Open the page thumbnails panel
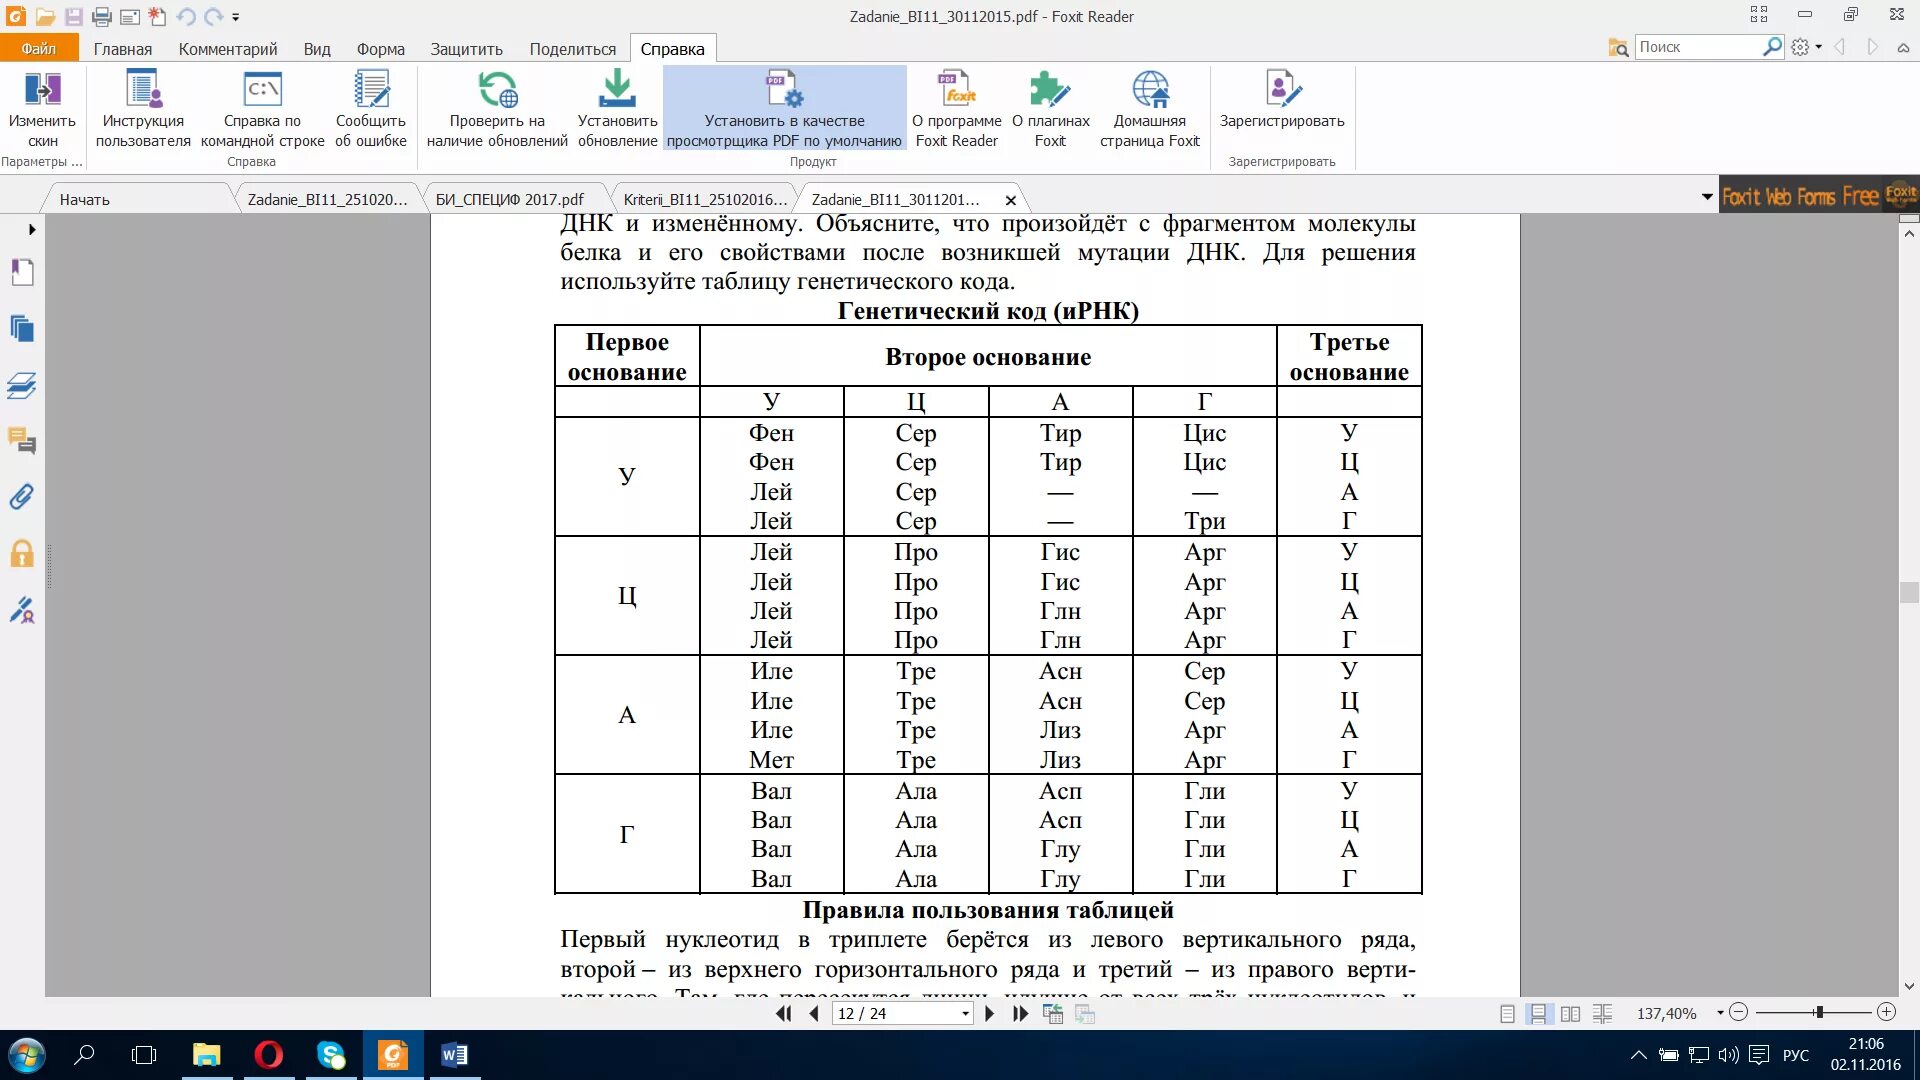1920x1080 pixels. [23, 326]
